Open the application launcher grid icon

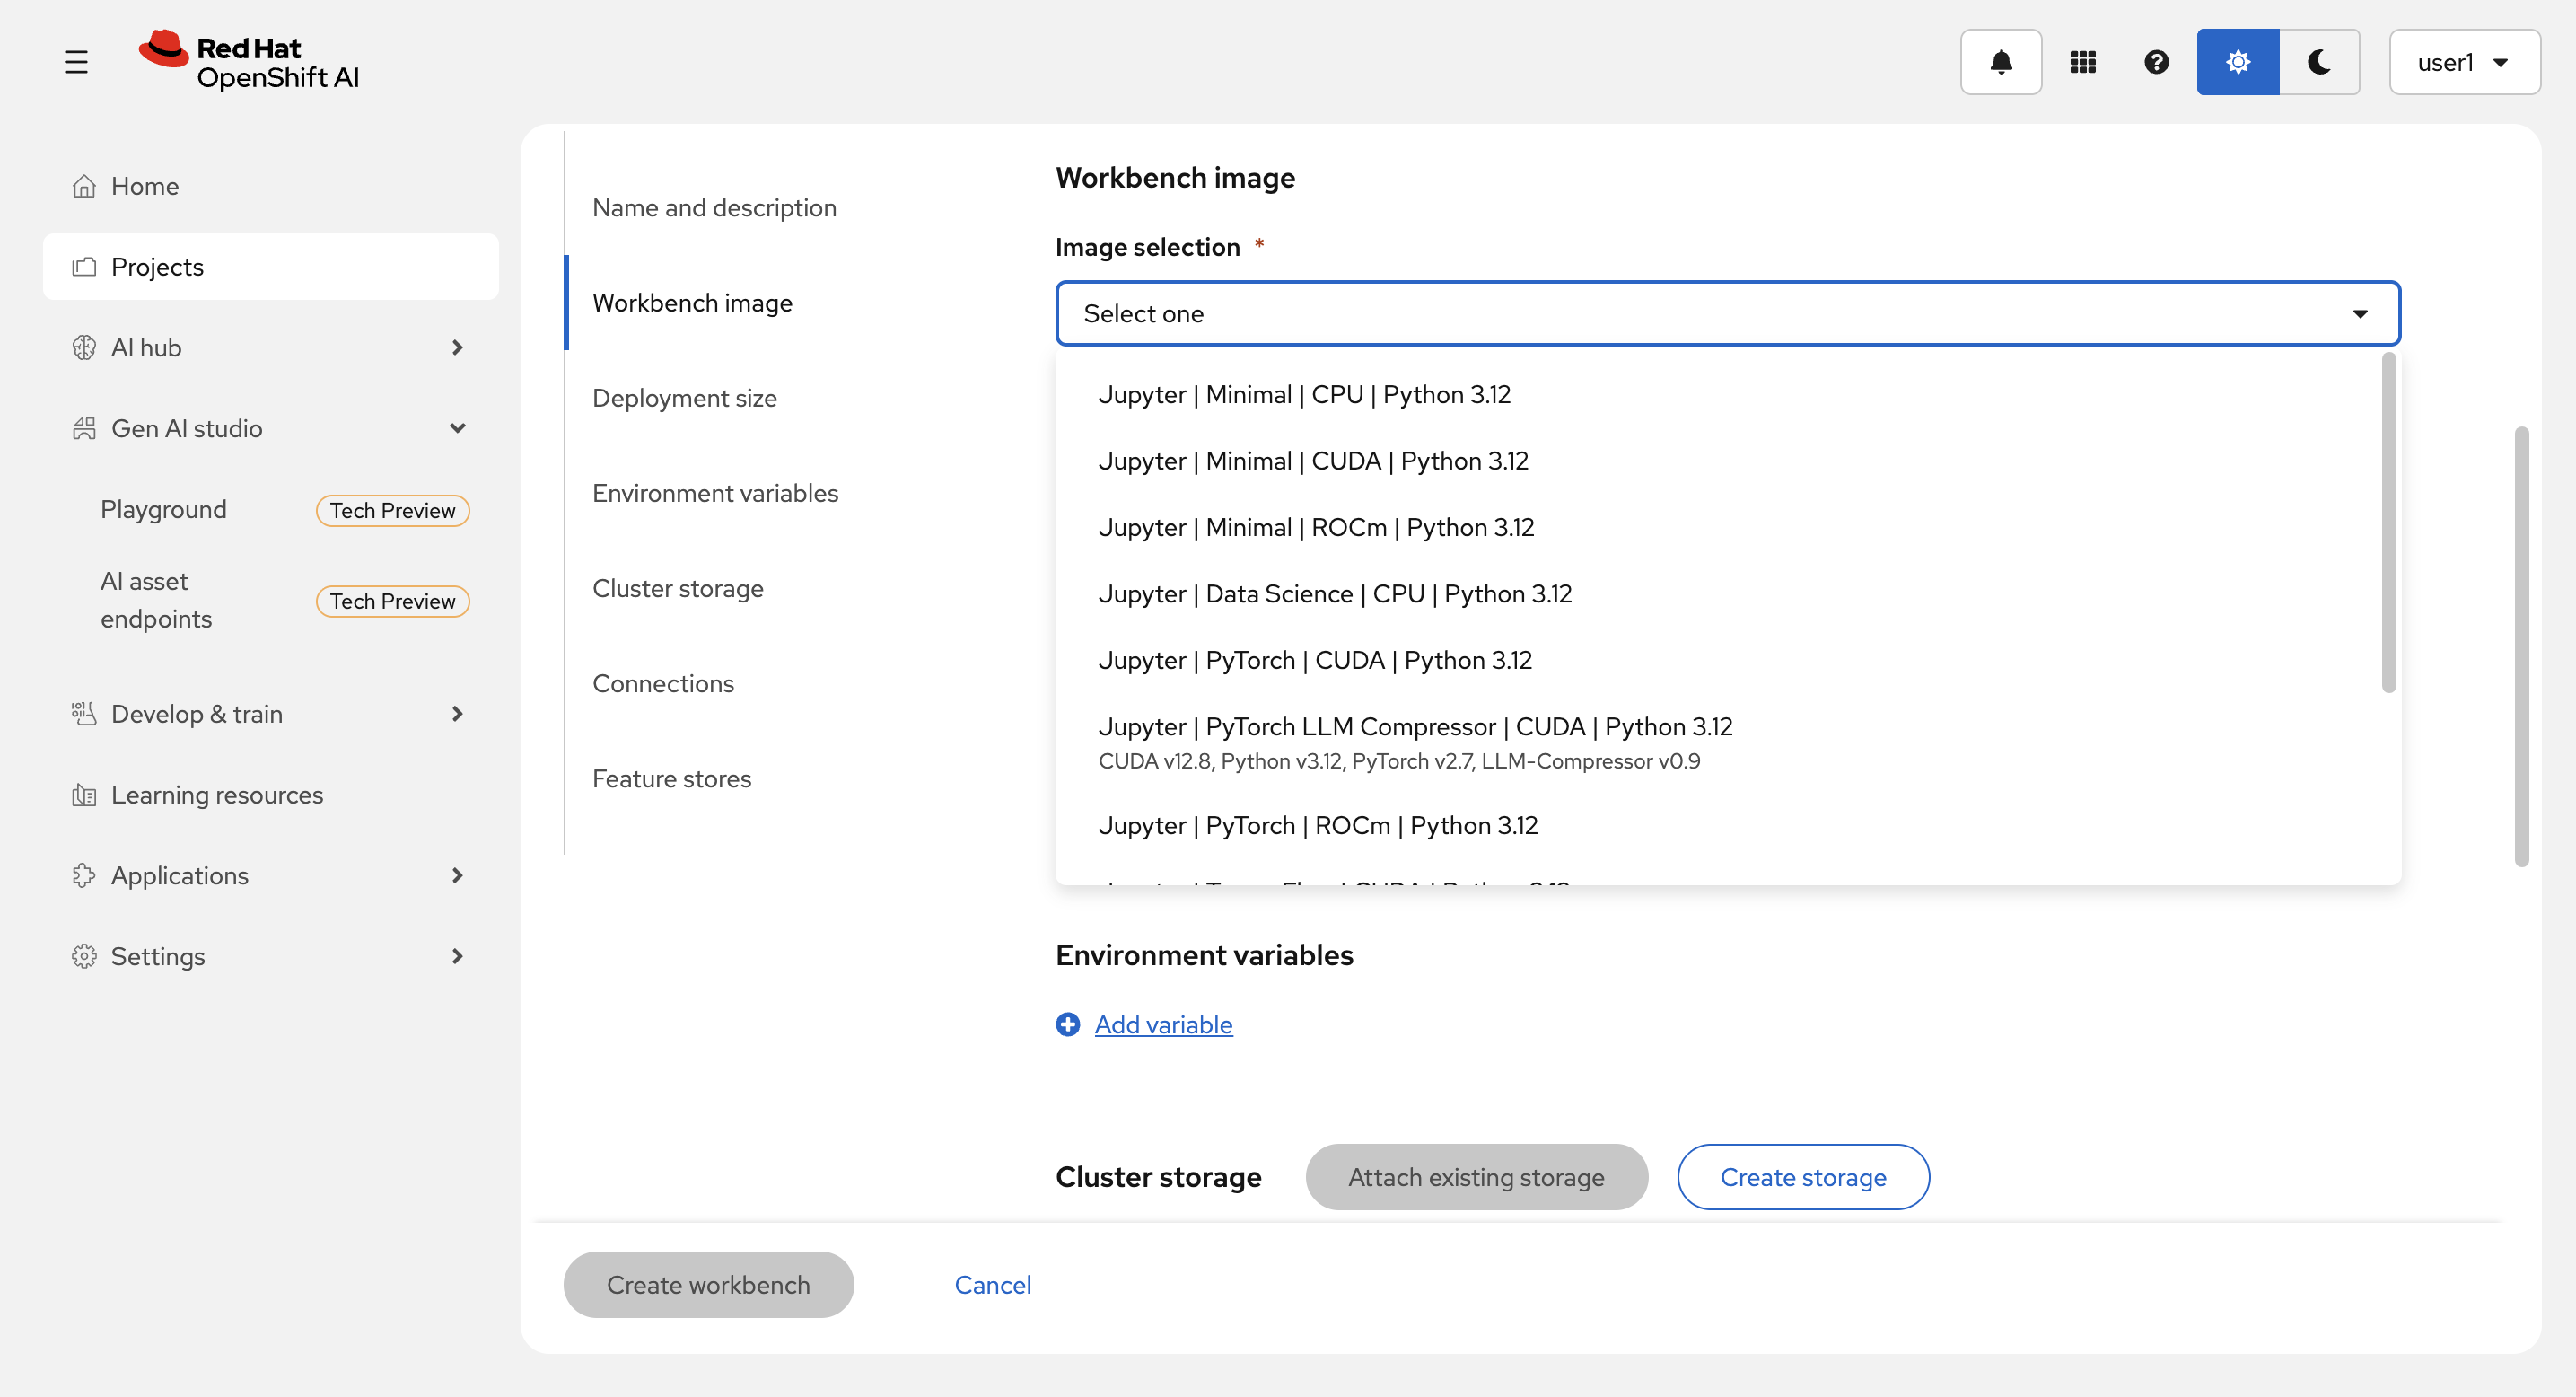coord(2082,62)
